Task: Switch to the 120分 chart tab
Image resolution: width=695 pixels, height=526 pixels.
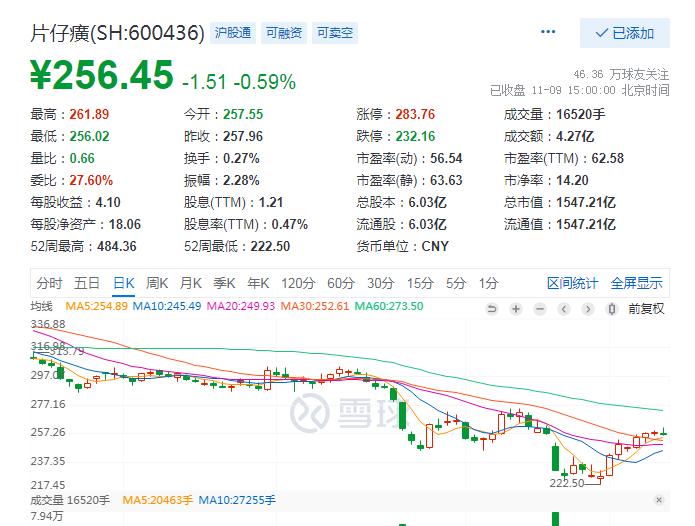Action: click(298, 283)
